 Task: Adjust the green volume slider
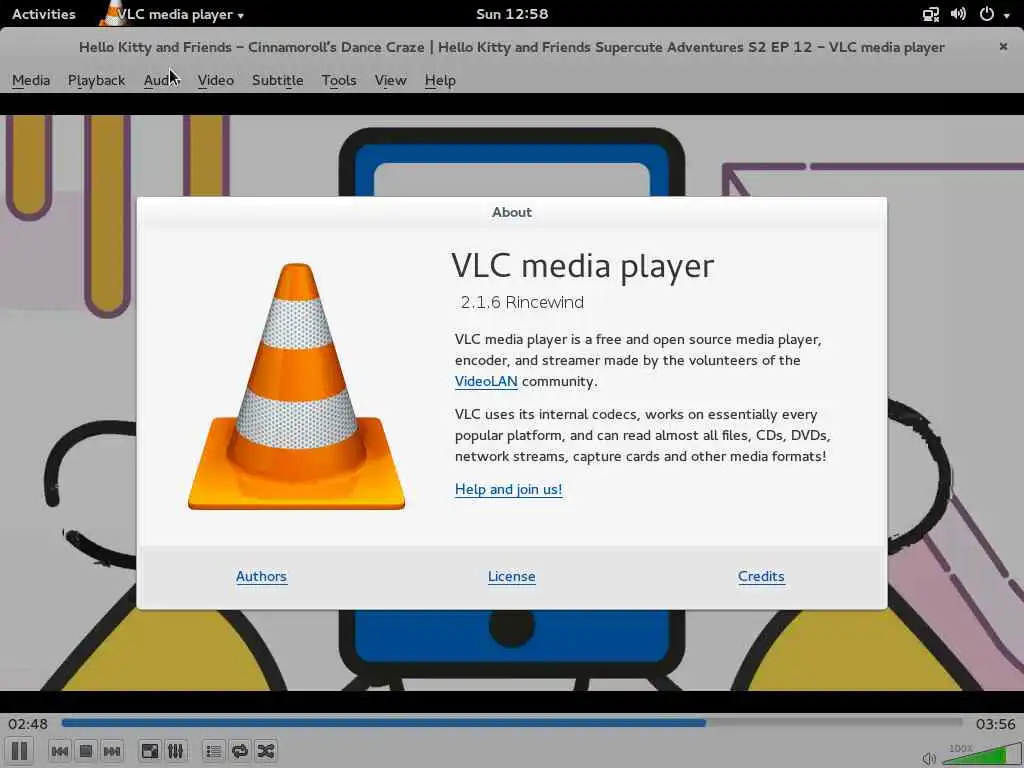point(982,754)
